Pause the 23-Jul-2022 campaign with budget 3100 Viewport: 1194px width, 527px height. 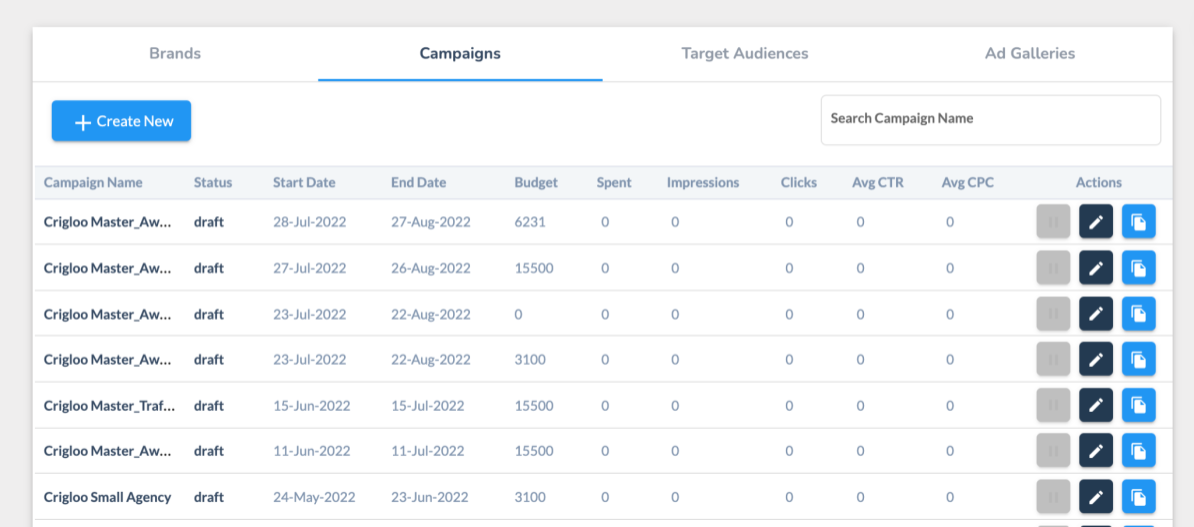(1053, 359)
